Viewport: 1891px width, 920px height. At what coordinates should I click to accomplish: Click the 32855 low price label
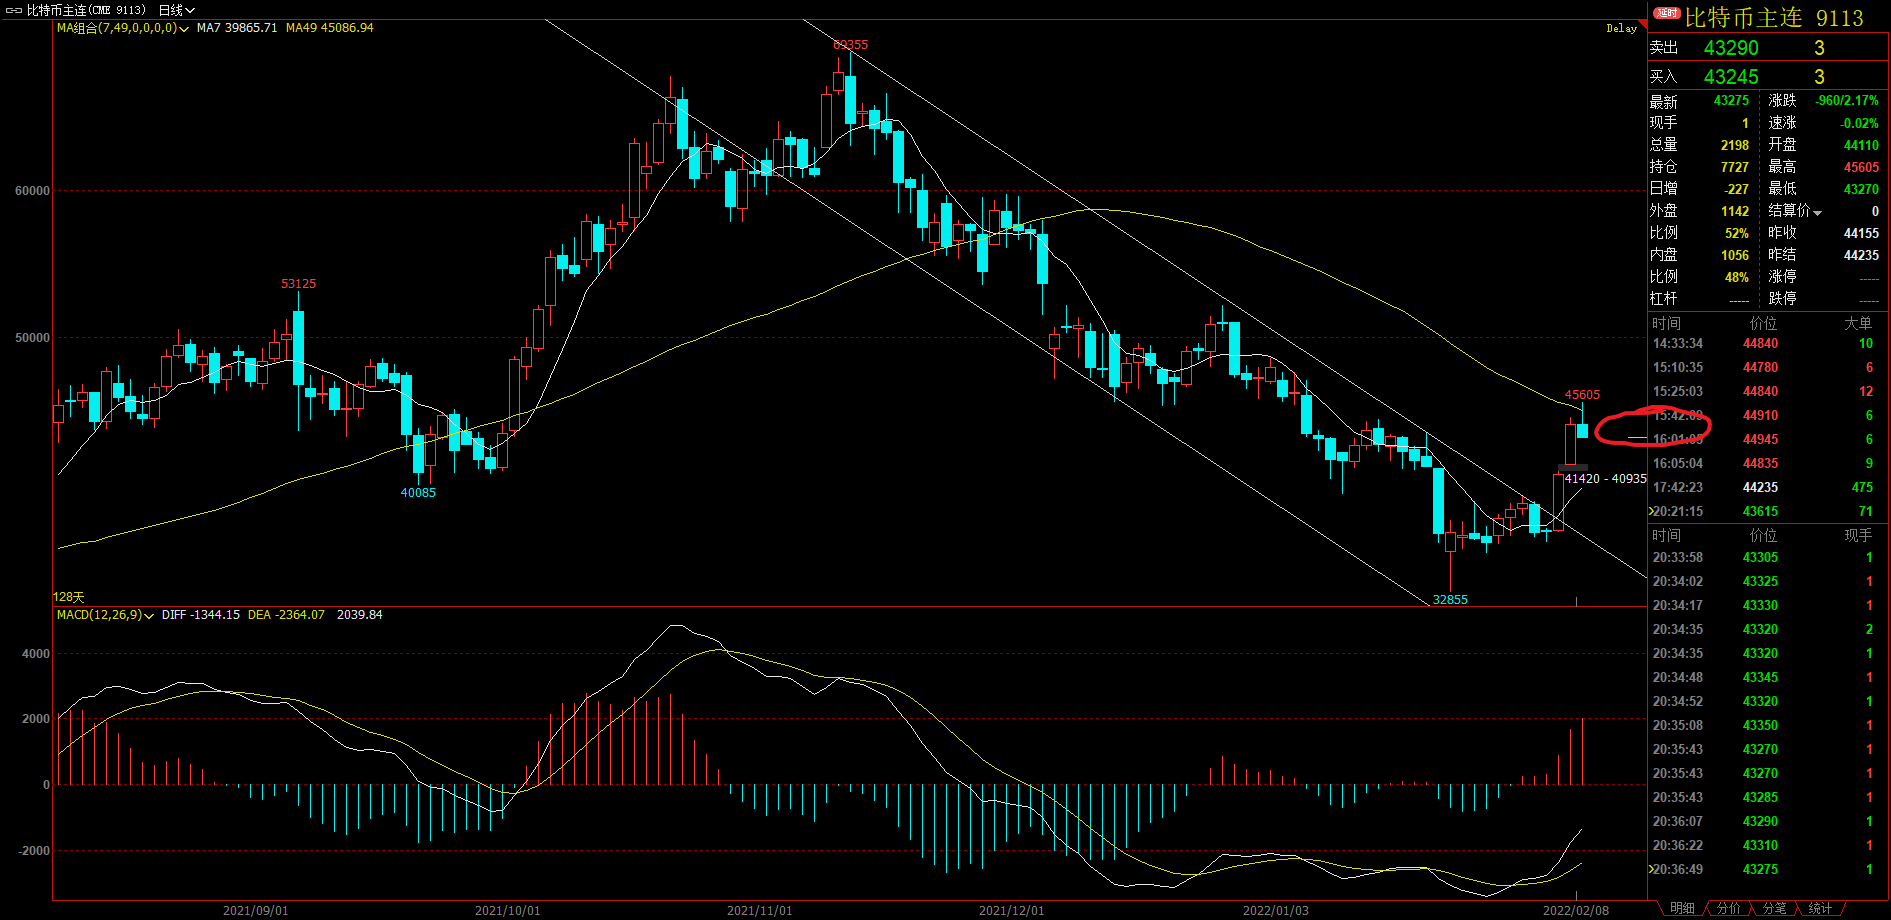(1450, 600)
